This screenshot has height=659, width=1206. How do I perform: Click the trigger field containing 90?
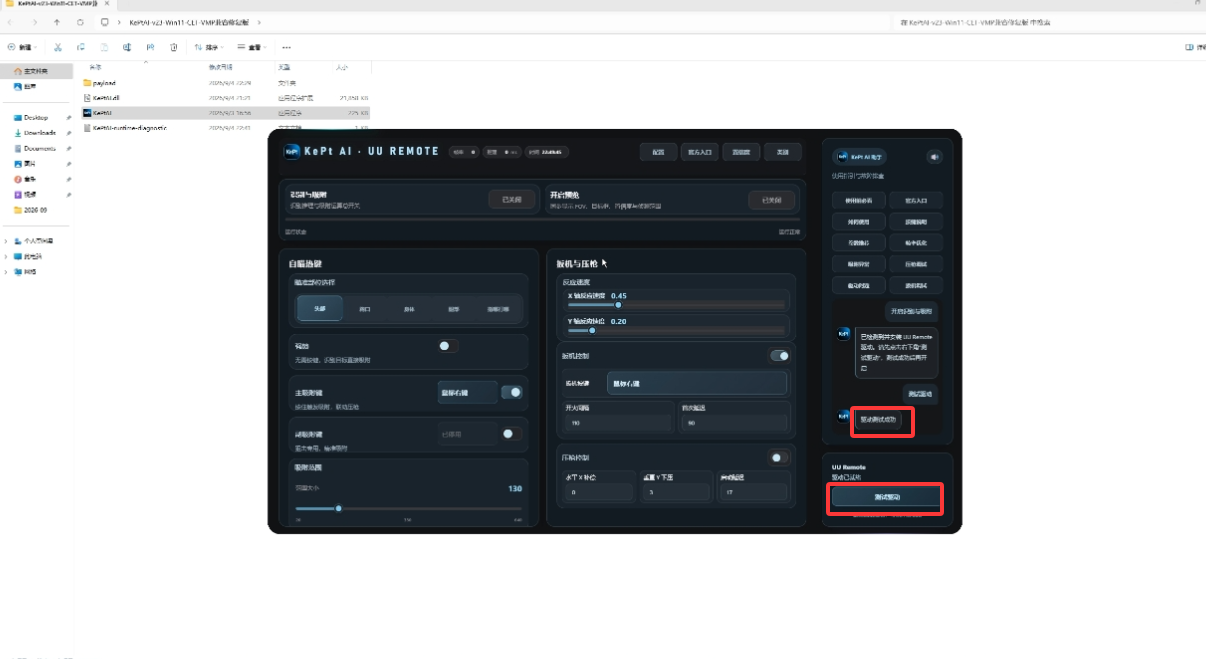(x=733, y=423)
